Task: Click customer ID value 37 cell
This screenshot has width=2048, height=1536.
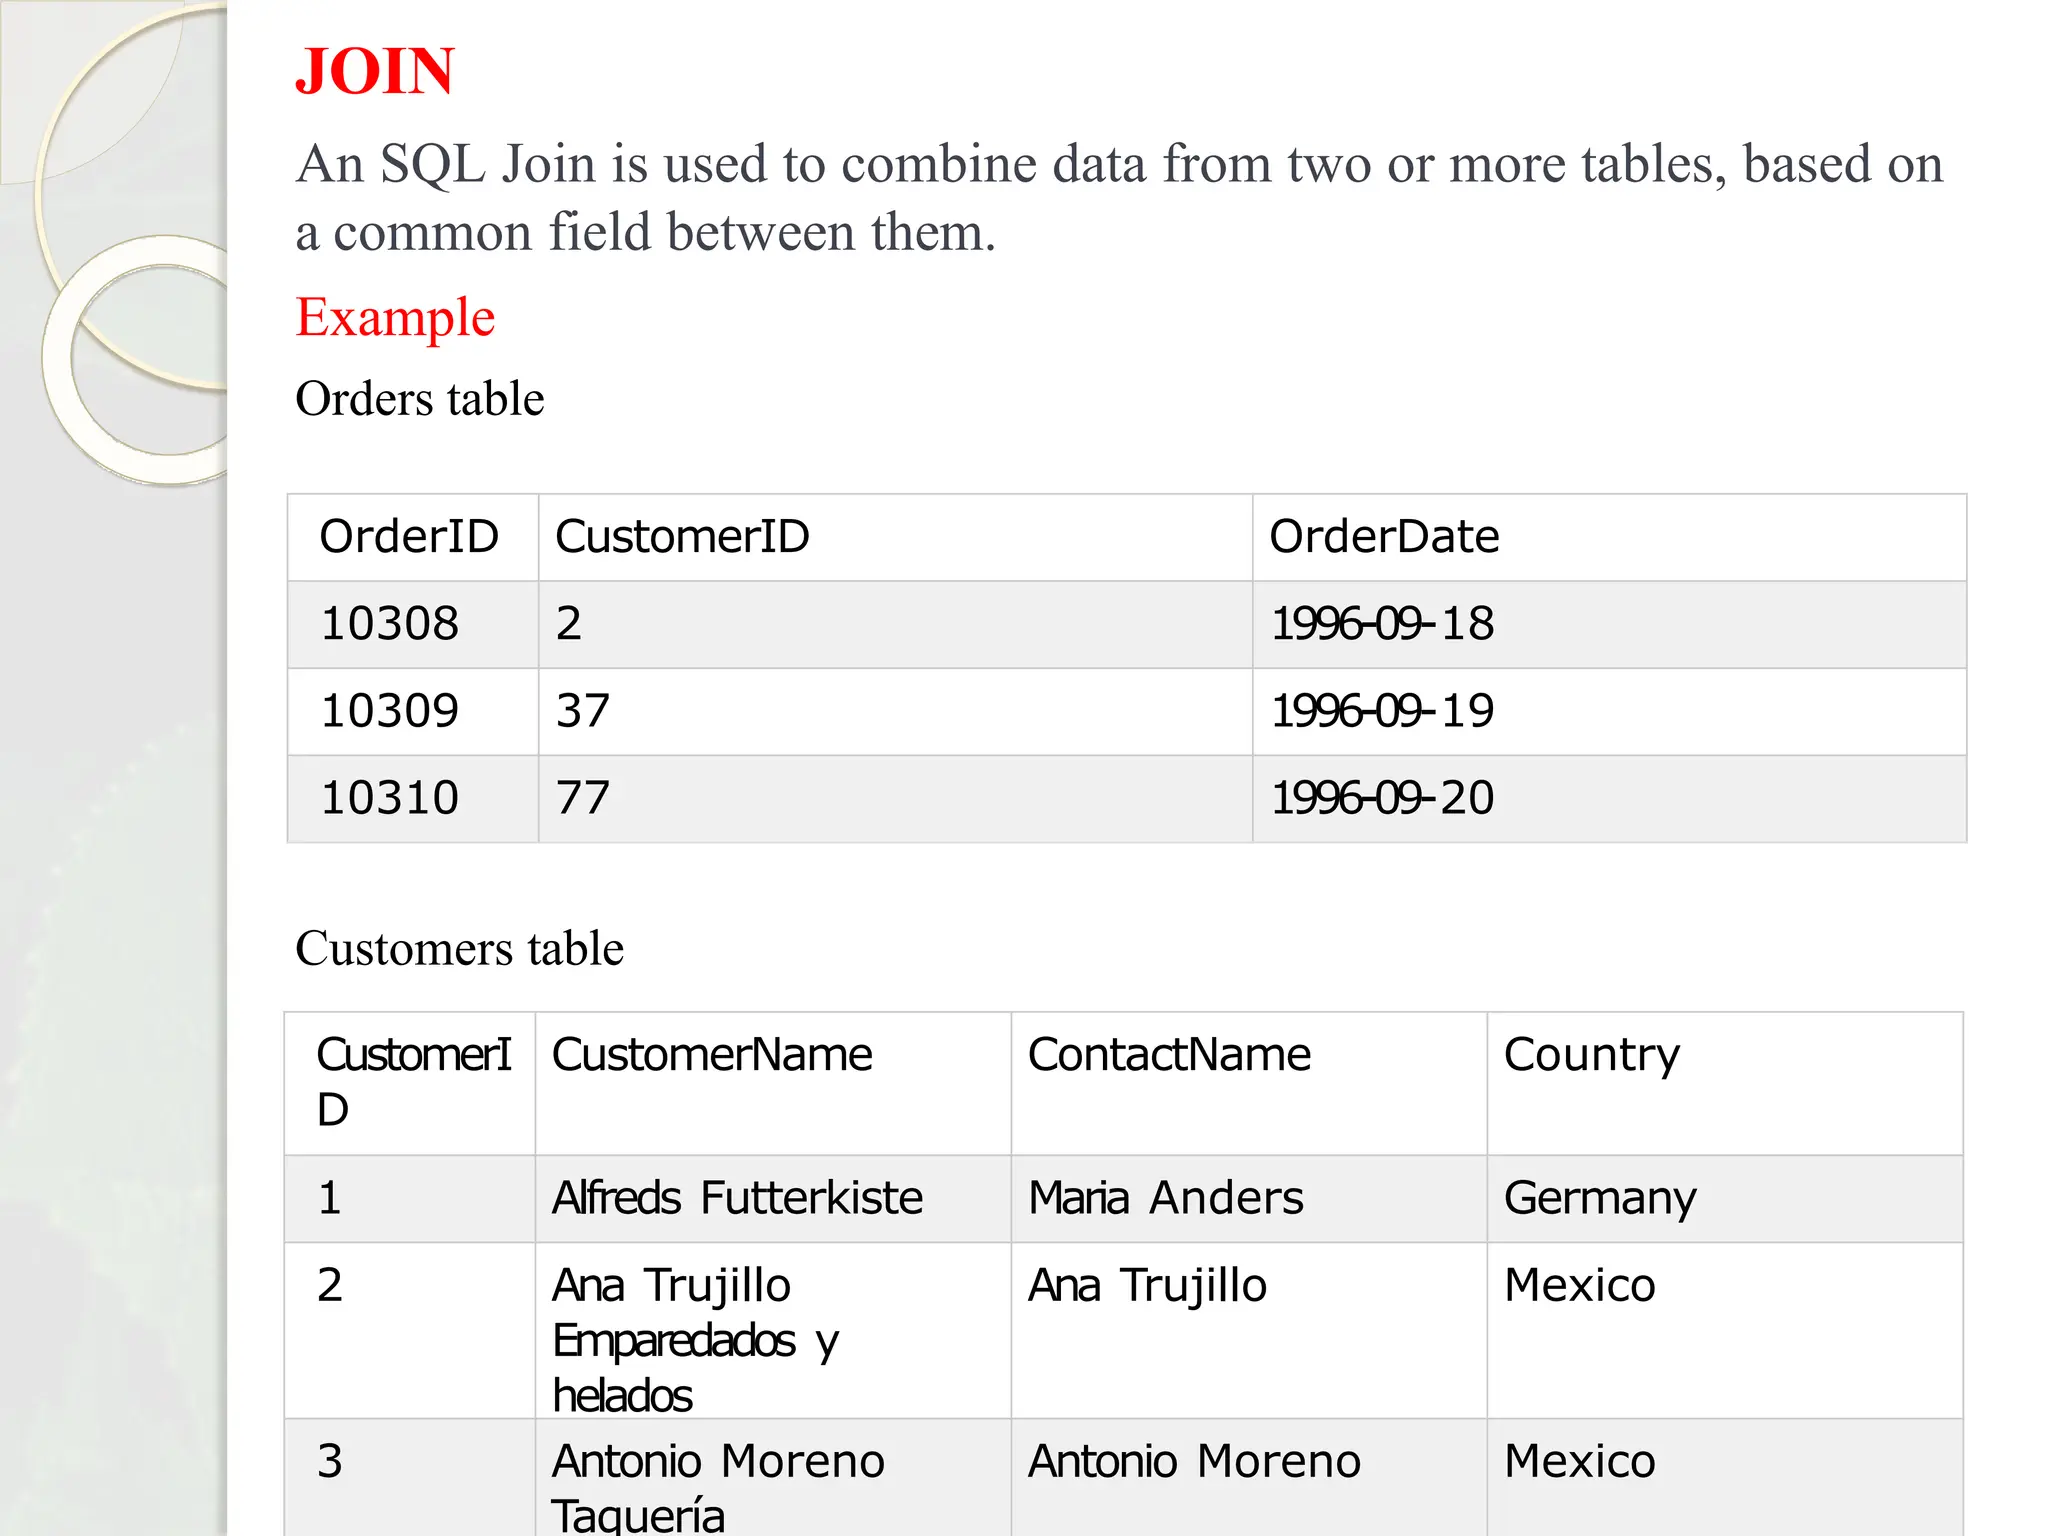Action: pos(583,711)
